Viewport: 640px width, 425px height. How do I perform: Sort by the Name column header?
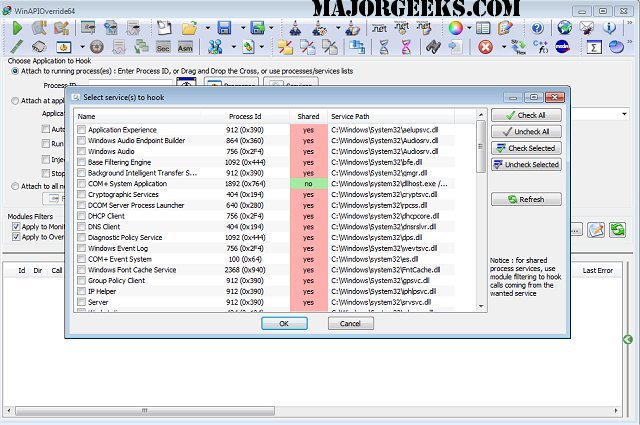pyautogui.click(x=137, y=116)
